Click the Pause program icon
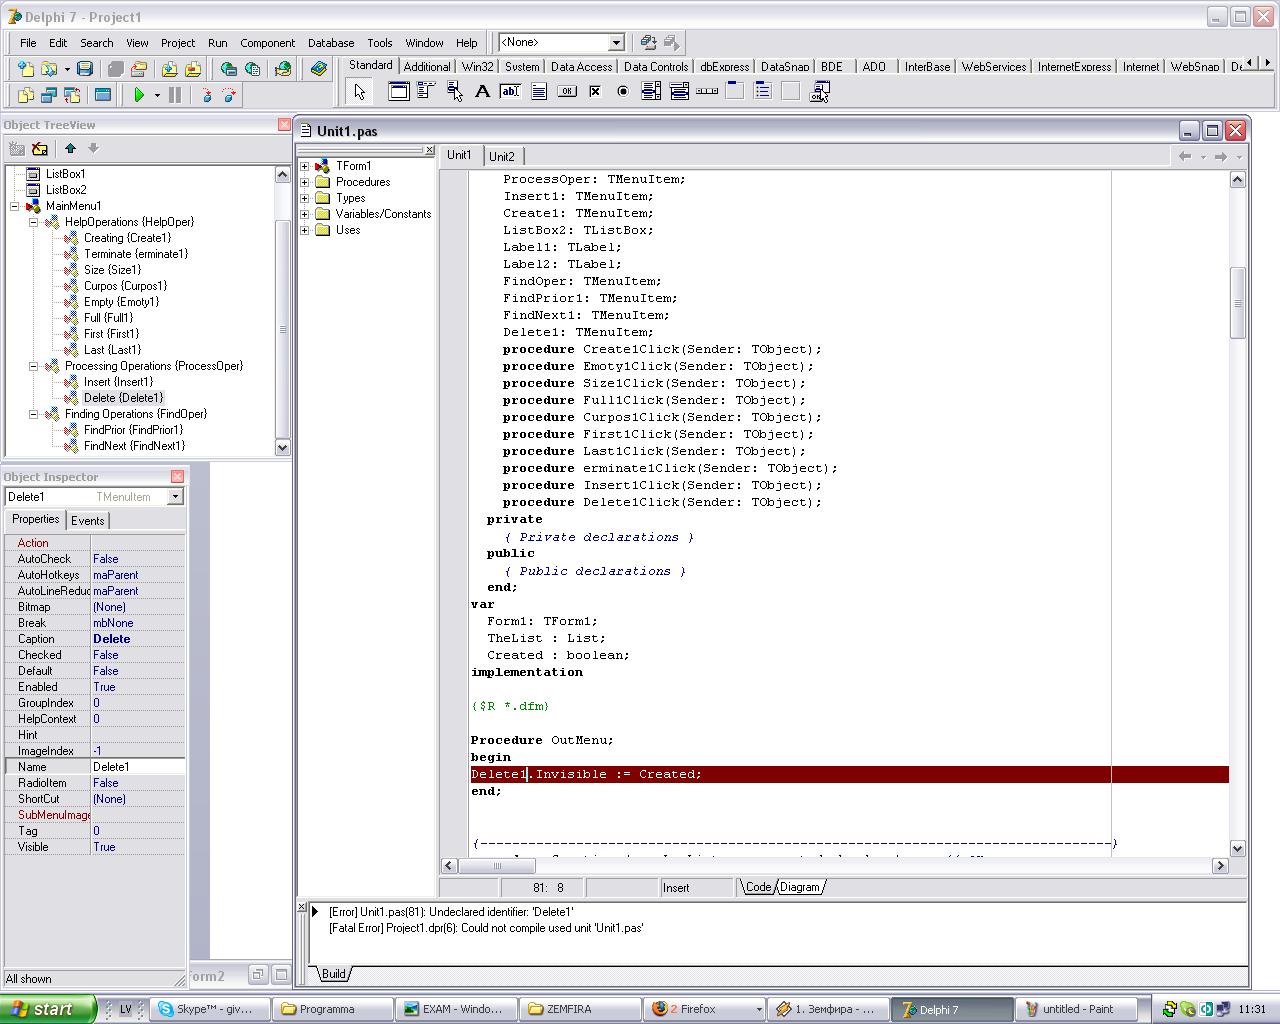1280x1024 pixels. (175, 95)
